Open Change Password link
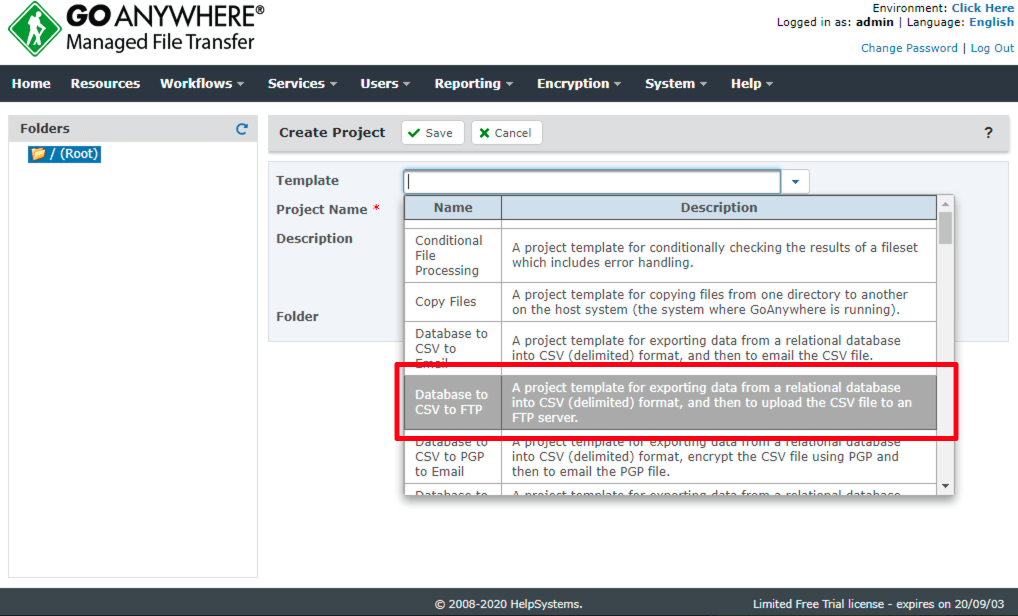This screenshot has width=1018, height=616. click(909, 48)
